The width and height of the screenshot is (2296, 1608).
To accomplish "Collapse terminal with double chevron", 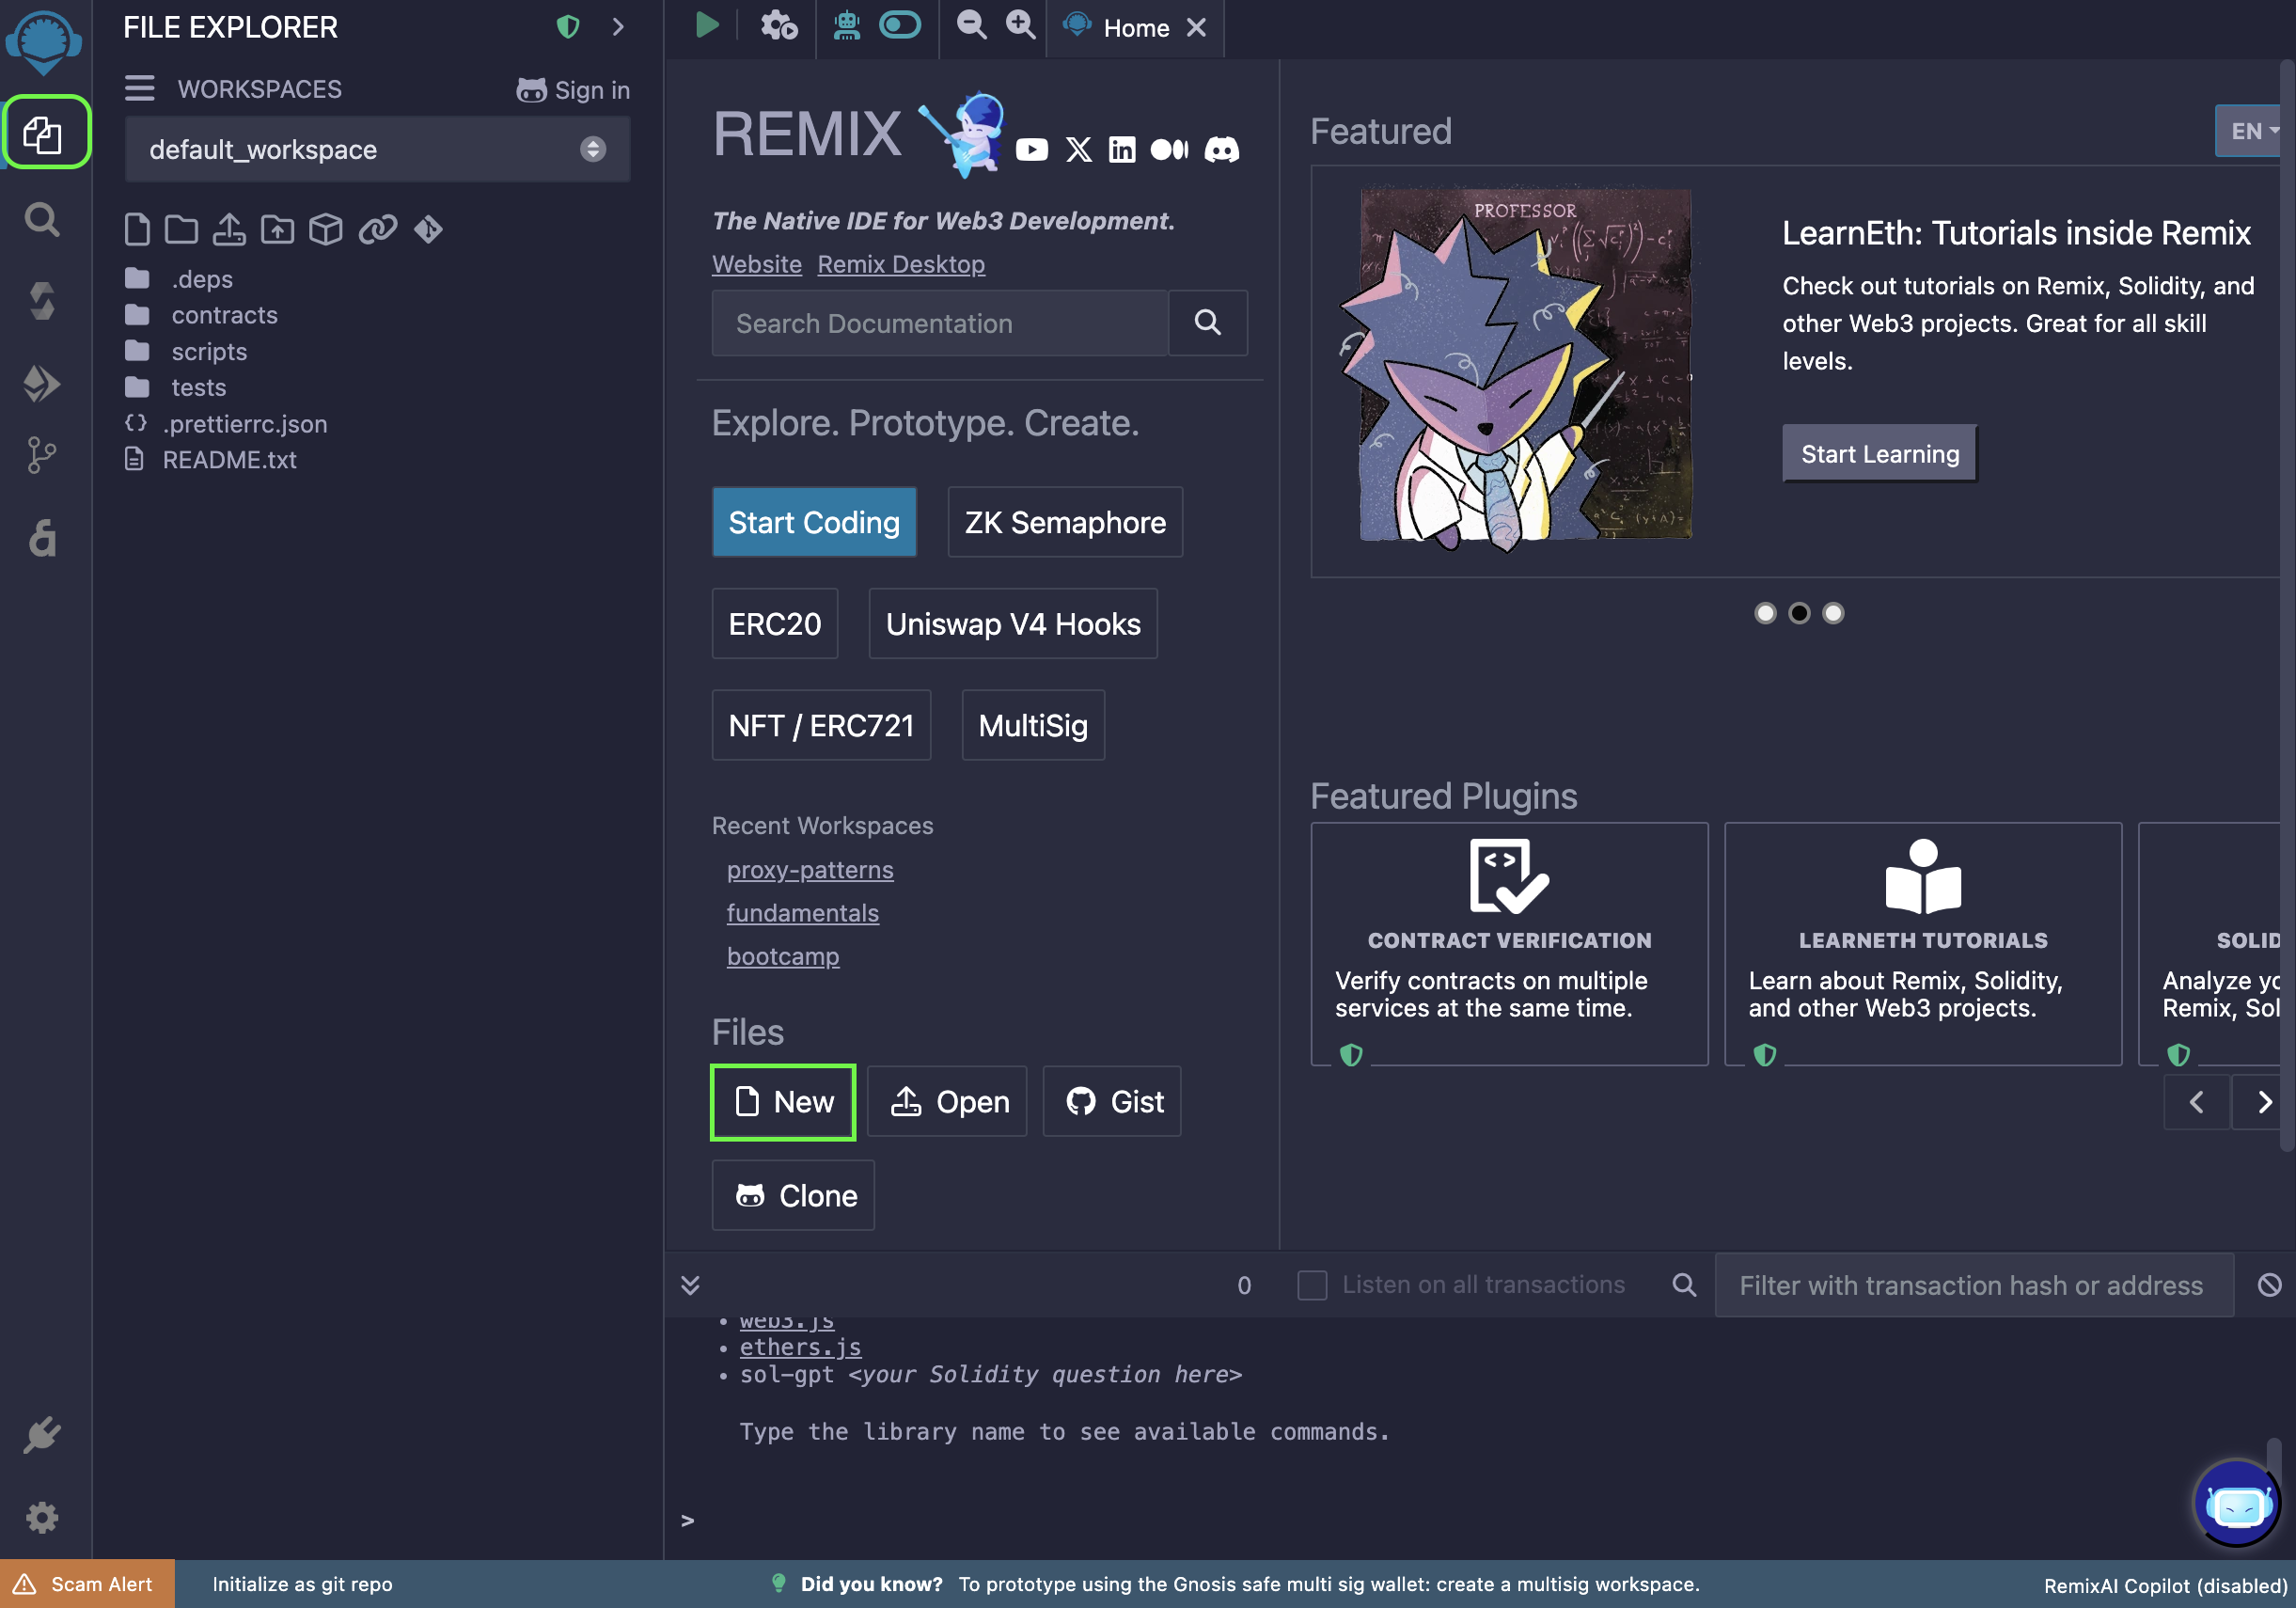I will (x=690, y=1285).
